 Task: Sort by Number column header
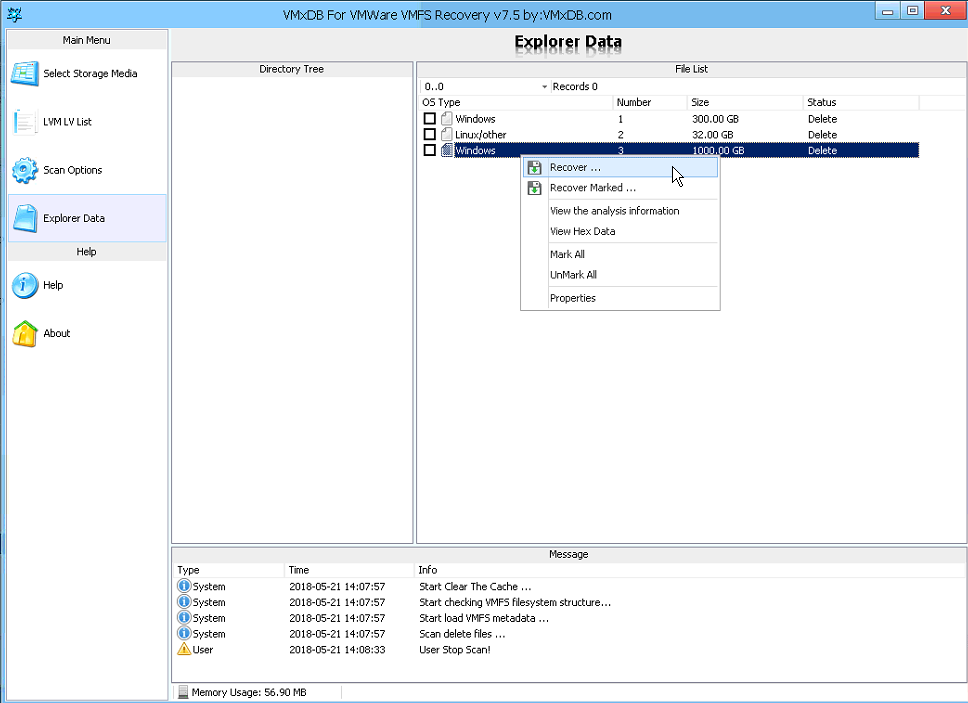[650, 102]
